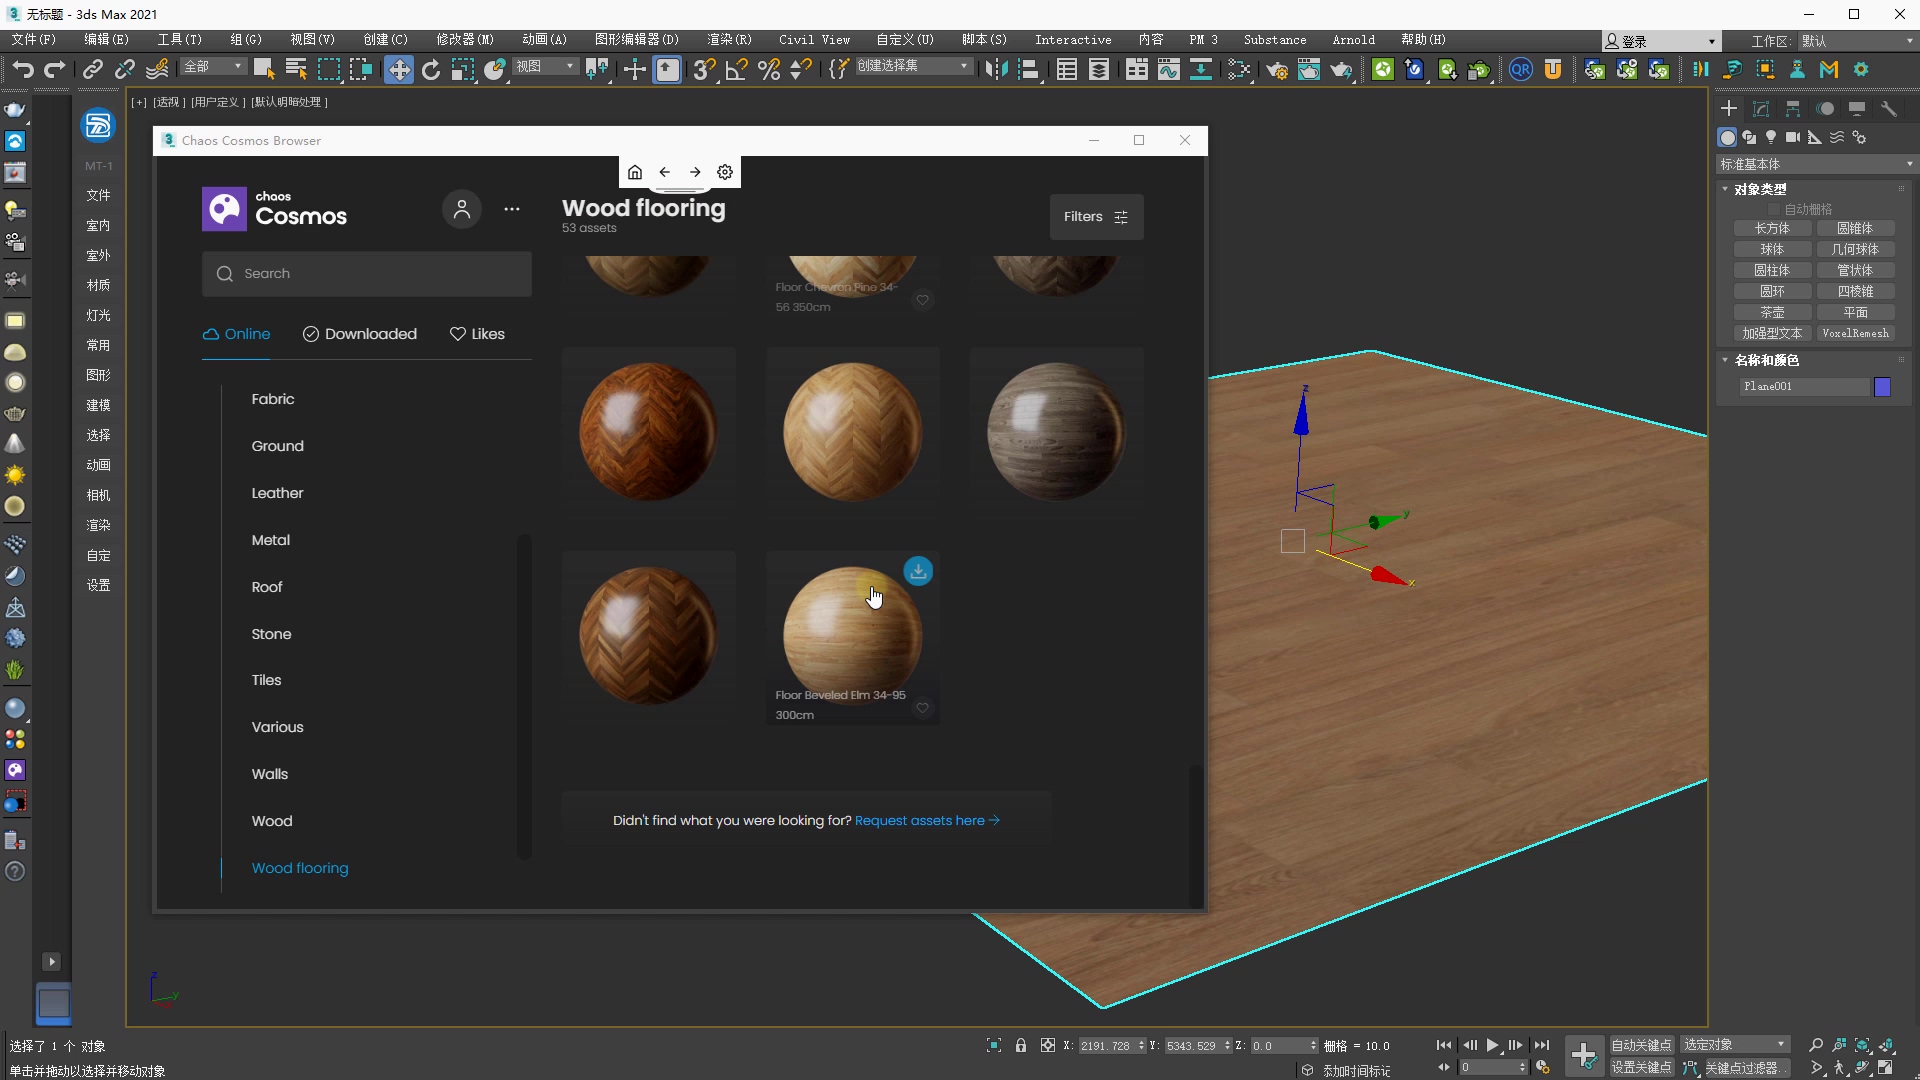Download the Floor Beveled Elm asset
Screen dimensions: 1920x1080
click(x=918, y=571)
